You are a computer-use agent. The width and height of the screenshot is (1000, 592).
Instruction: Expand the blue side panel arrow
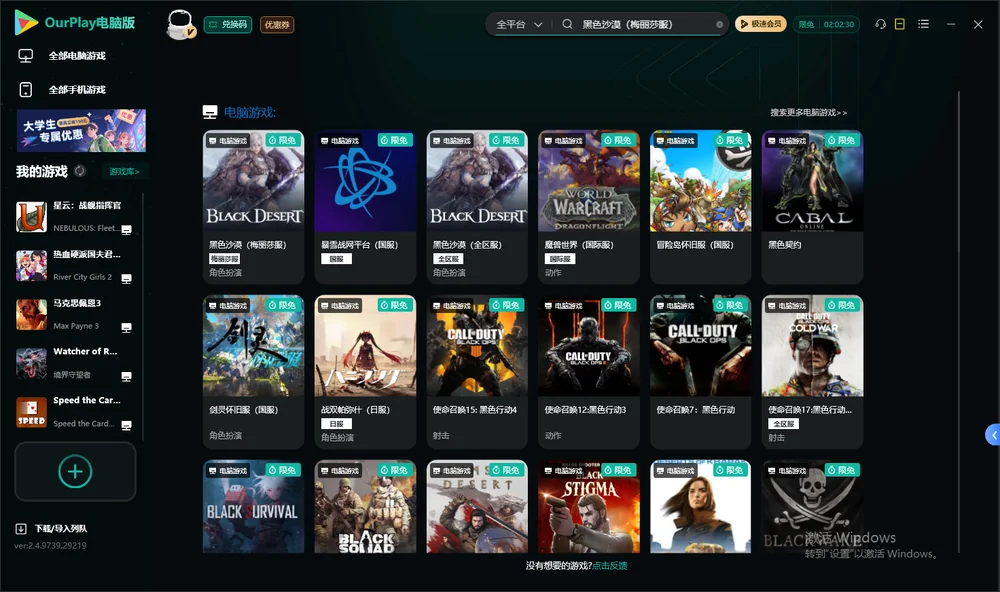pyautogui.click(x=992, y=435)
